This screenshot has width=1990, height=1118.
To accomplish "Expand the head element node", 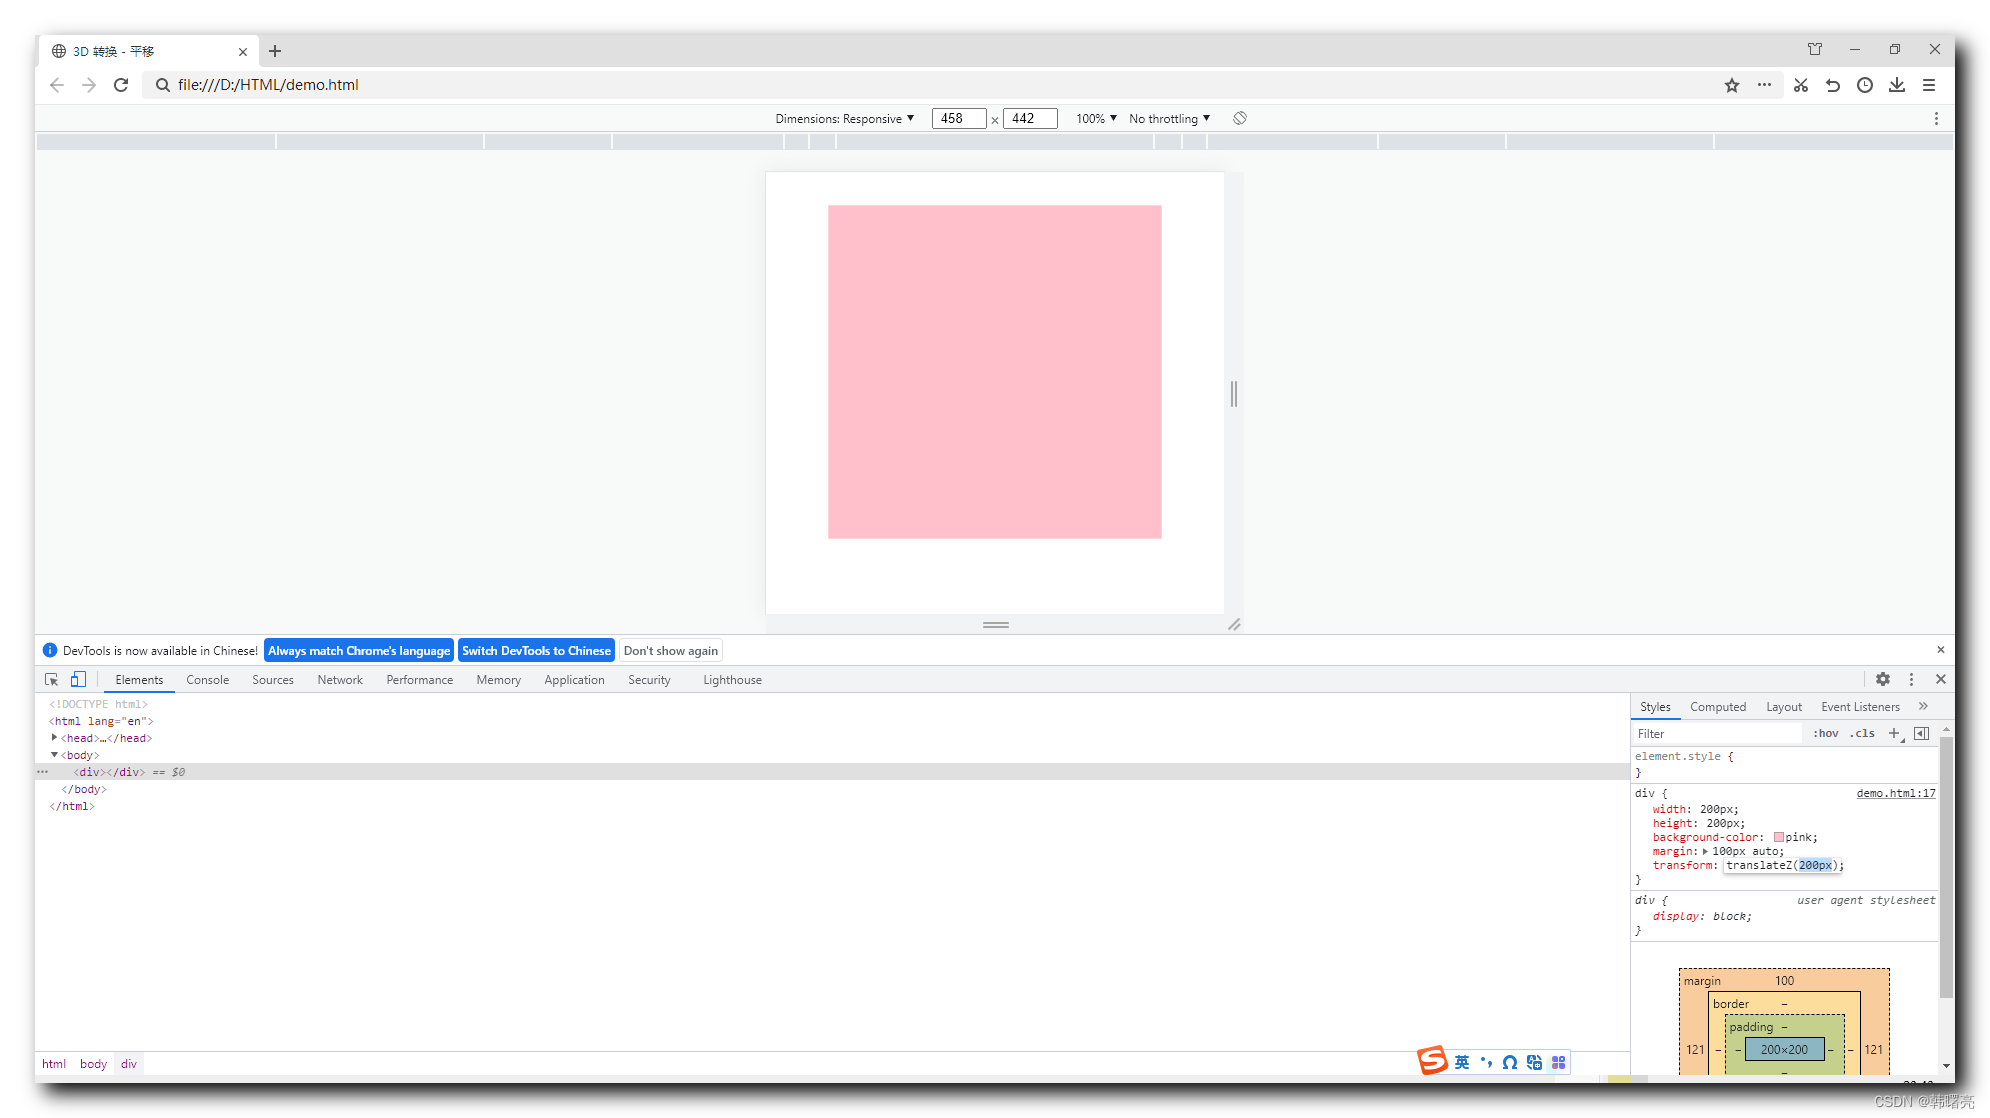I will pyautogui.click(x=54, y=738).
